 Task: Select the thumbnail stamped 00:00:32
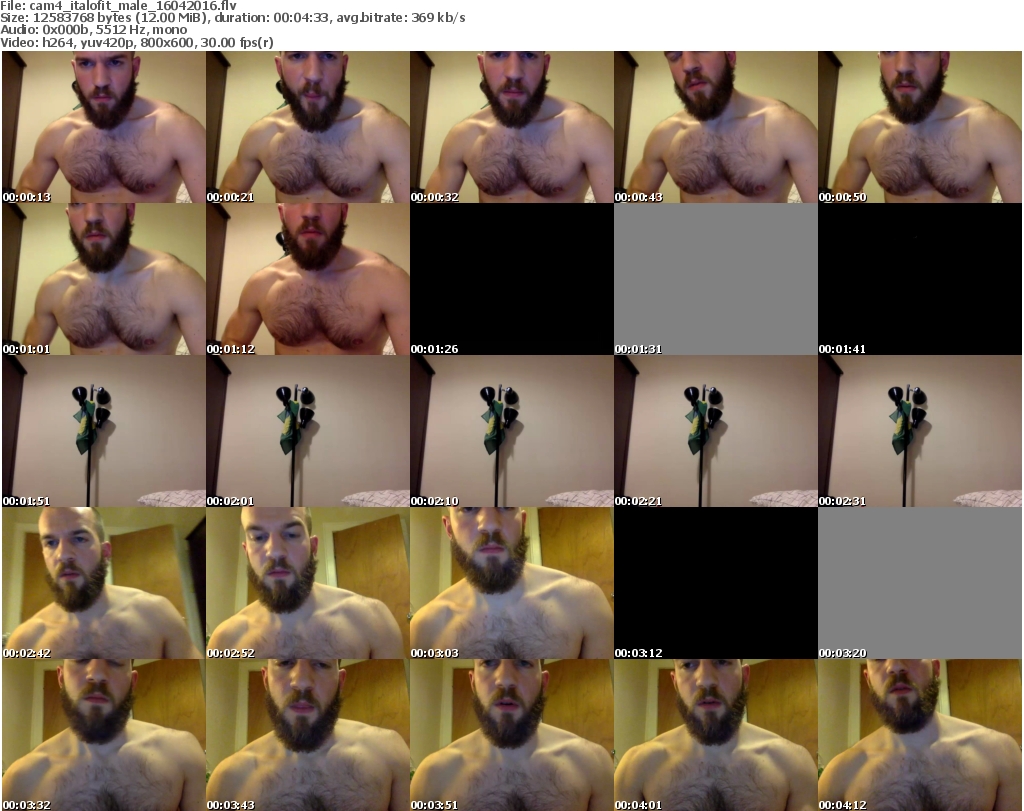(x=512, y=127)
